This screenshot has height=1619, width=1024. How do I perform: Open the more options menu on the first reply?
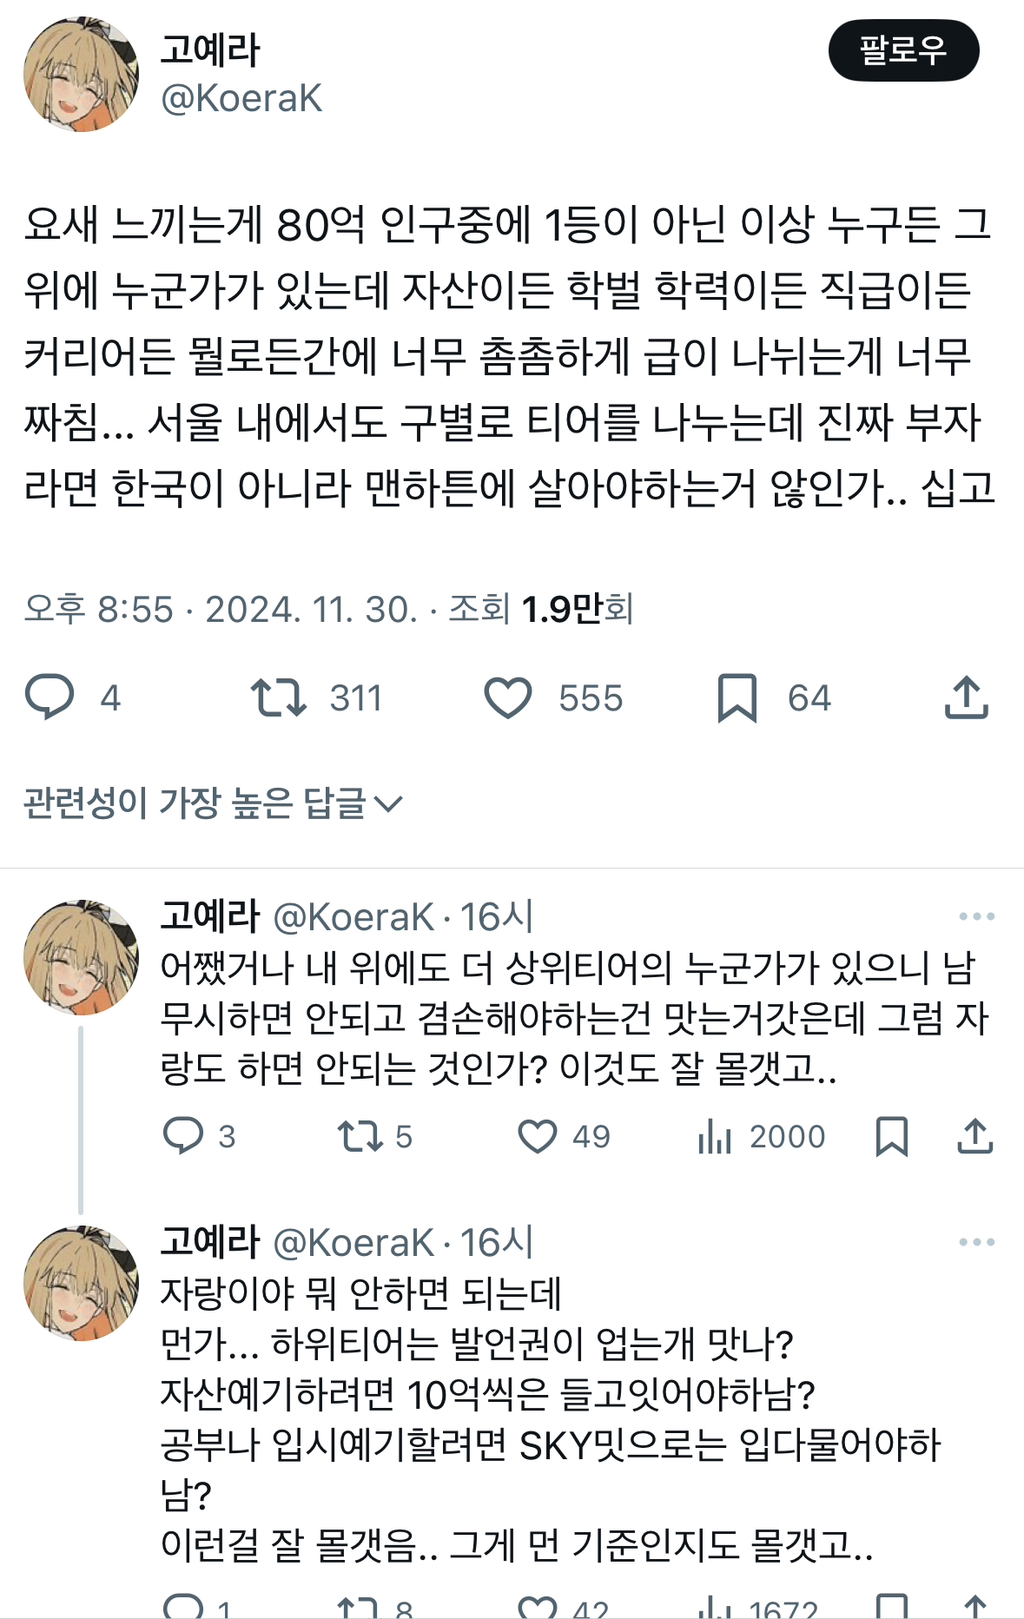click(x=976, y=916)
